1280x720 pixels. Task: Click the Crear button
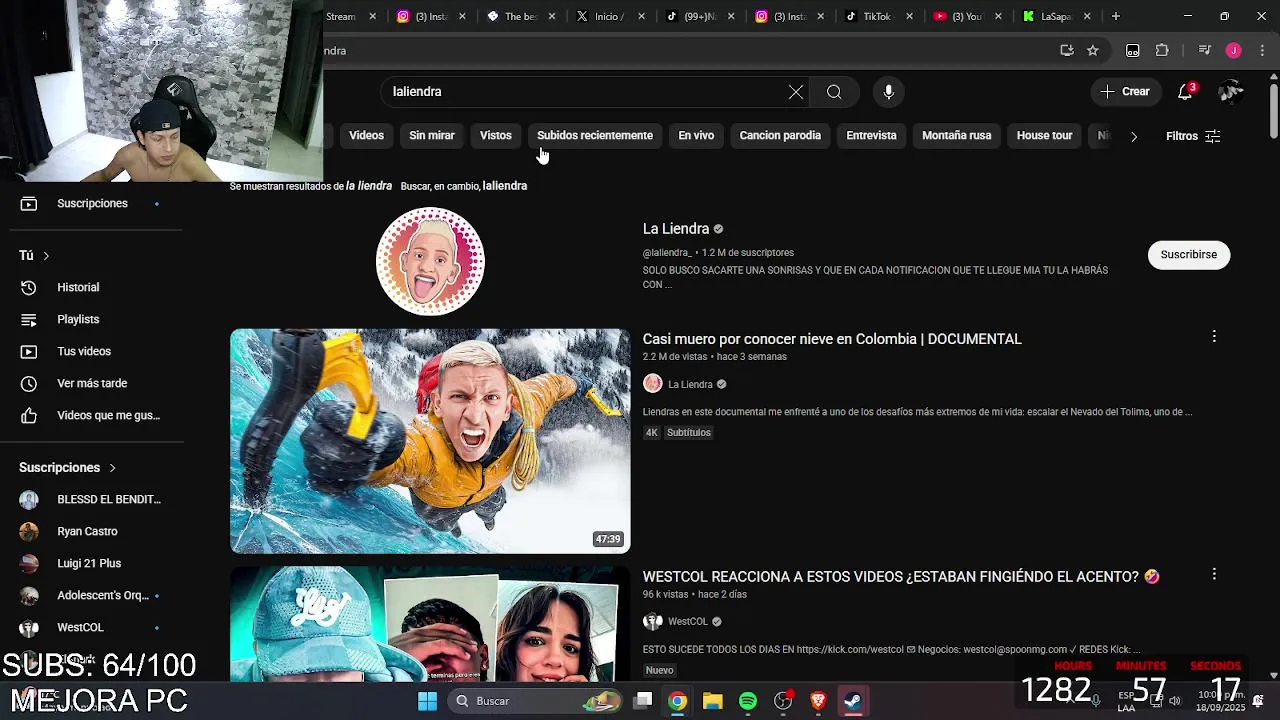coord(1126,92)
